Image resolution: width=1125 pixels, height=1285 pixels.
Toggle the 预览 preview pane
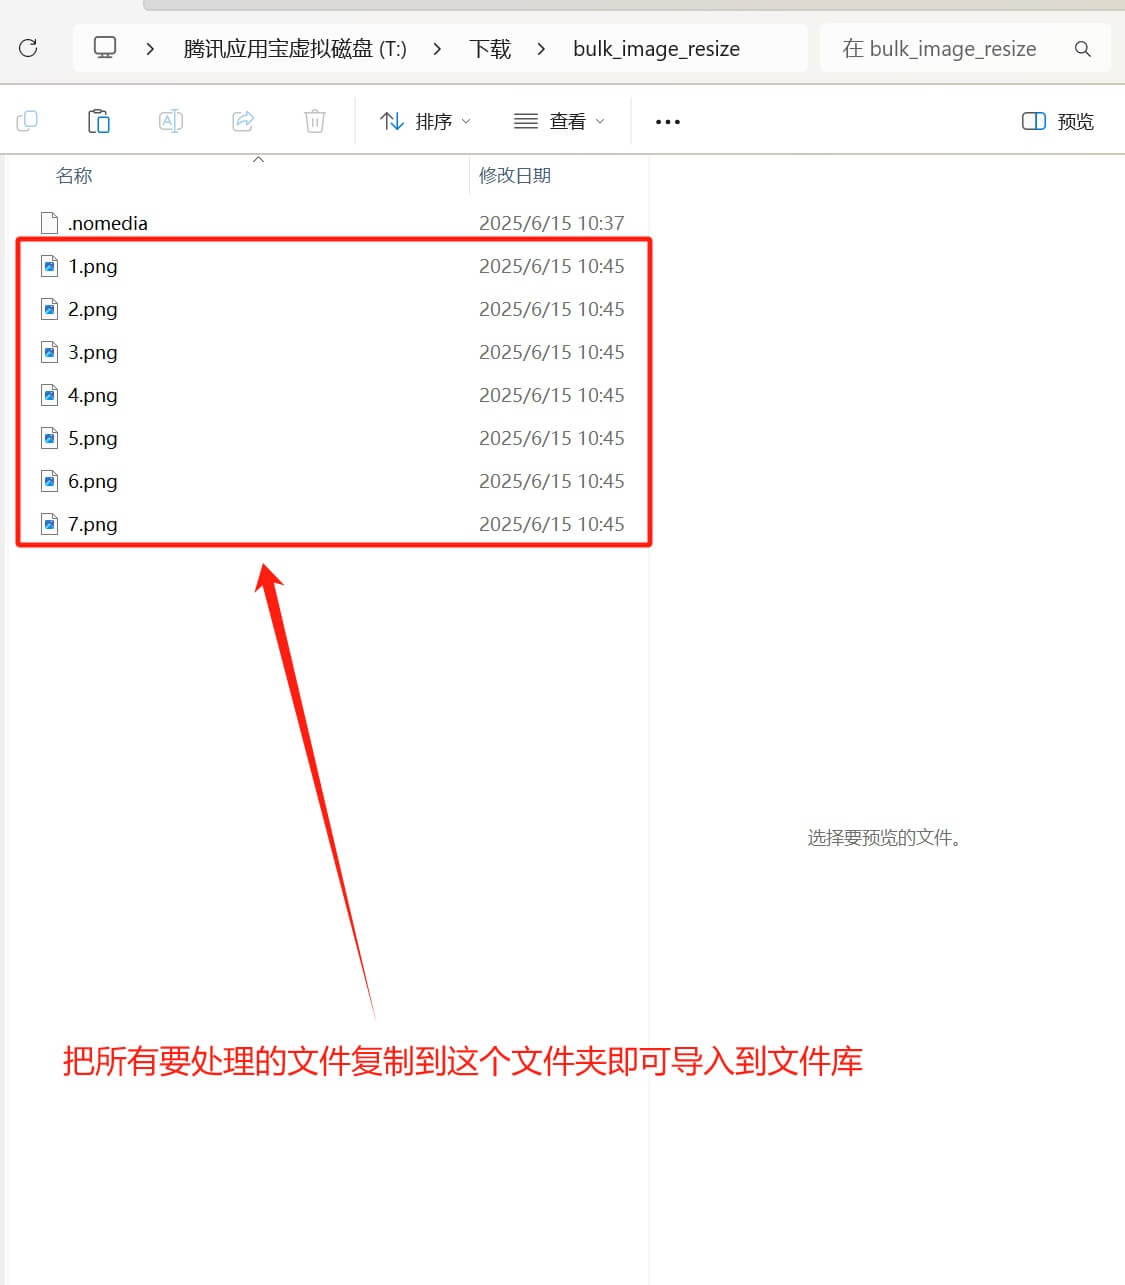[1058, 121]
